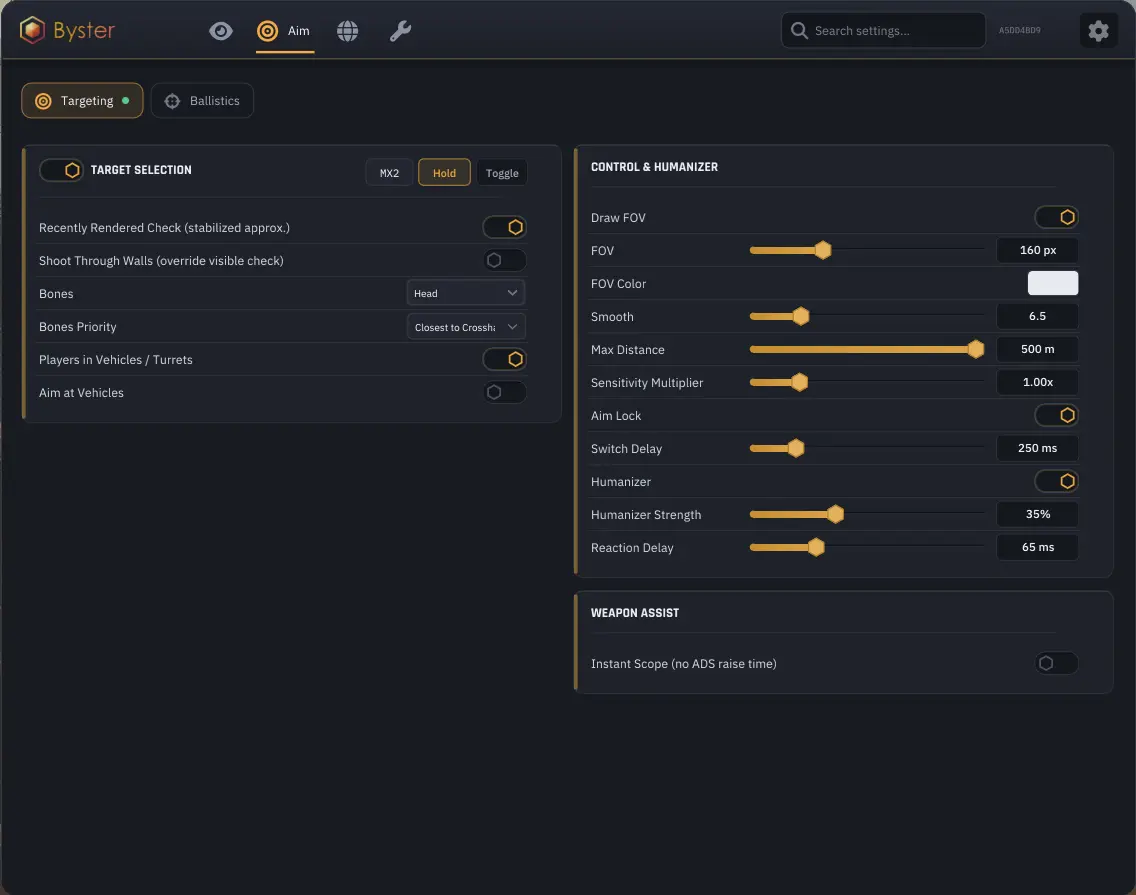
Task: Toggle the Aim Lock switch
Action: click(1056, 415)
